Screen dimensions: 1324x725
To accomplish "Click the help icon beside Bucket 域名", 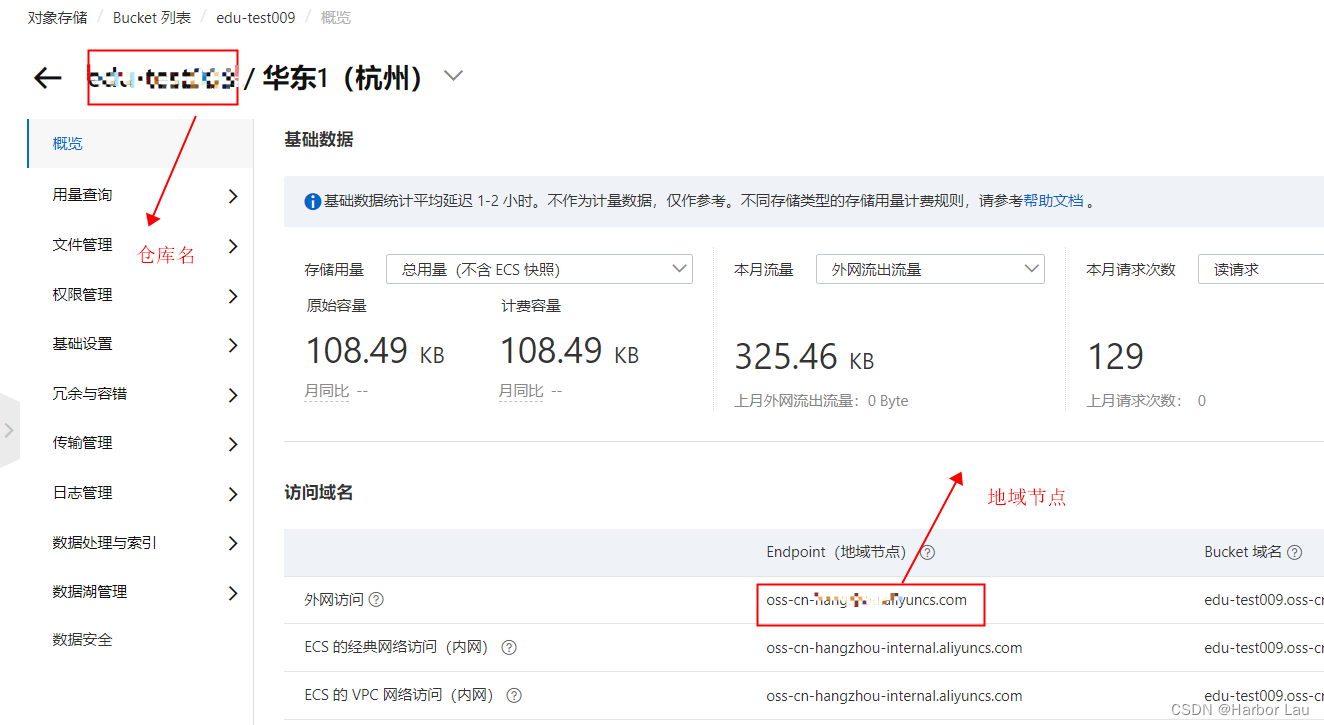I will pyautogui.click(x=1294, y=552).
